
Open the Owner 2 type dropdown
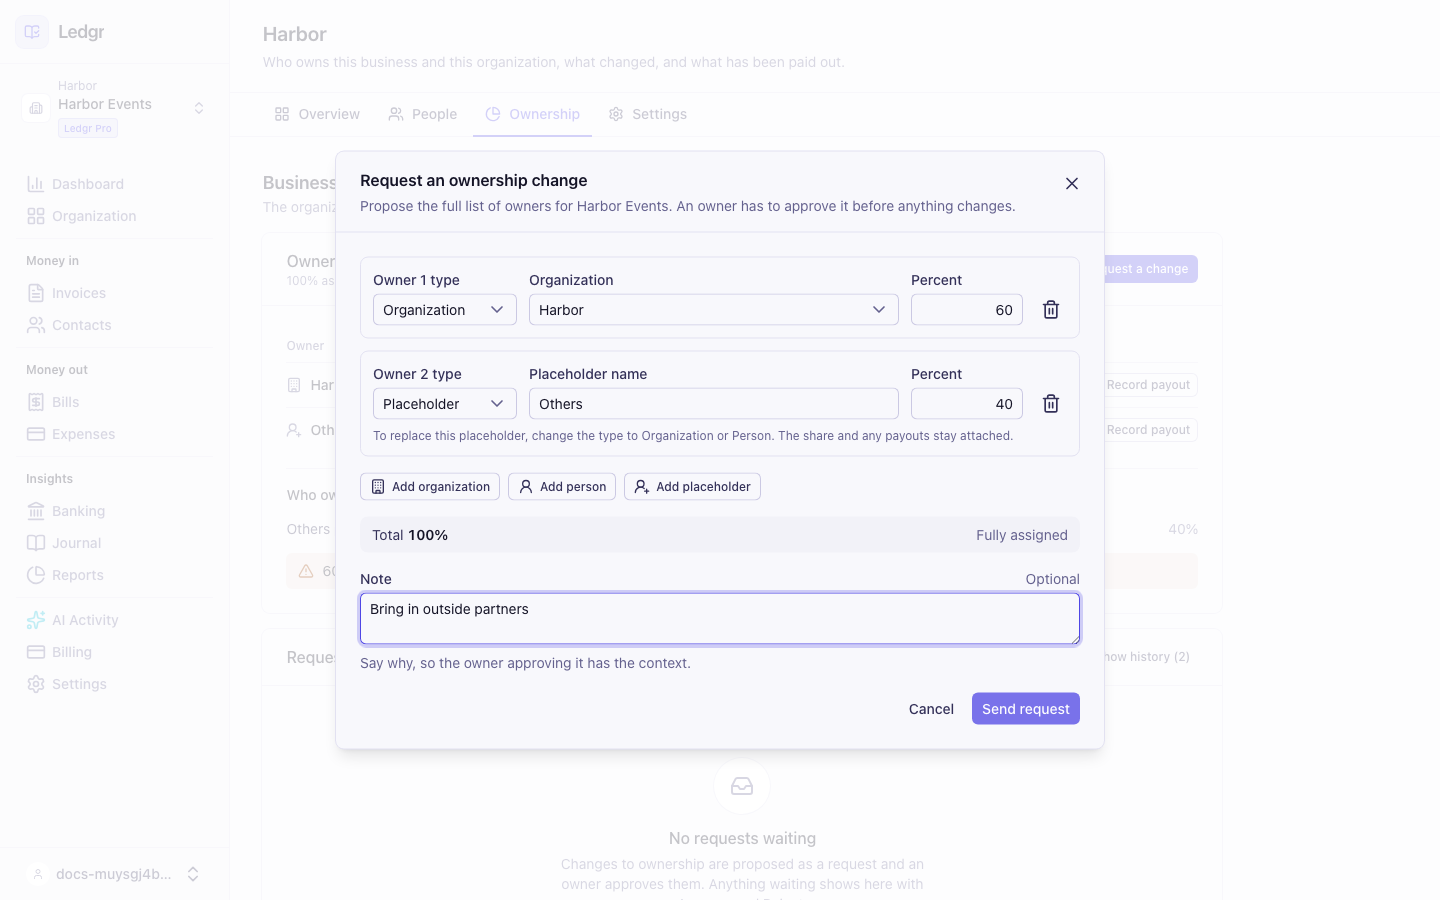tap(445, 404)
